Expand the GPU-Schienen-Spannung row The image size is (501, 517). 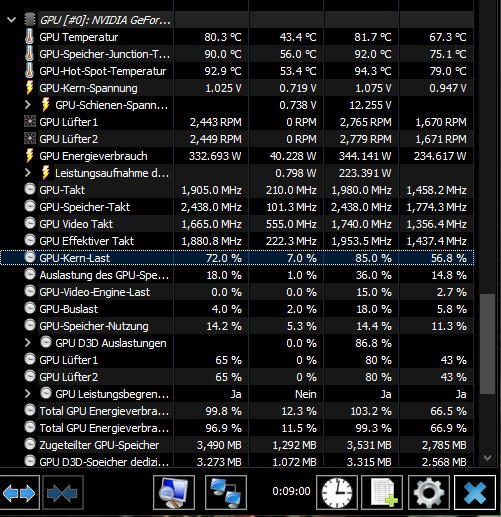click(28, 105)
